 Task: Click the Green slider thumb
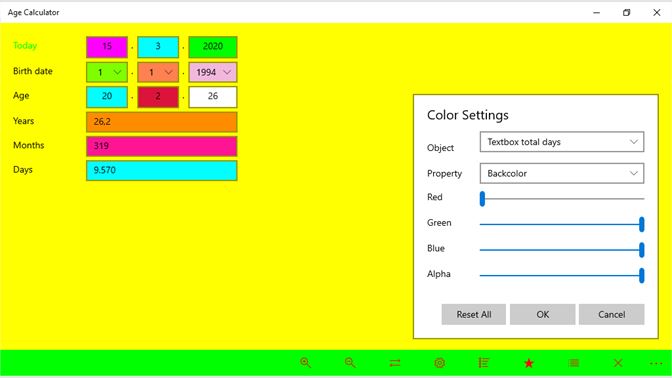click(x=642, y=225)
